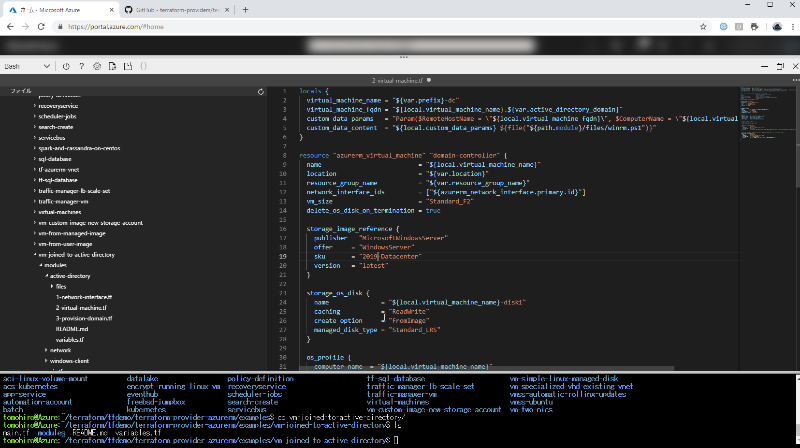Expand the files folder

click(x=52, y=286)
